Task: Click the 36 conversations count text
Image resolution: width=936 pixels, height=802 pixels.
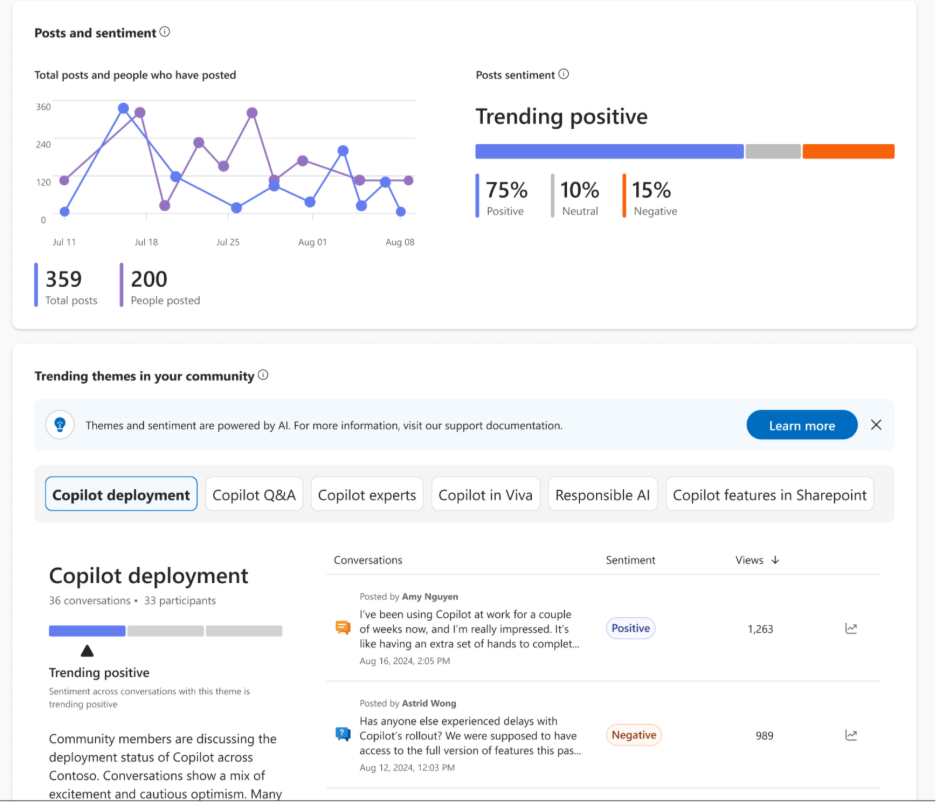Action: click(x=90, y=600)
